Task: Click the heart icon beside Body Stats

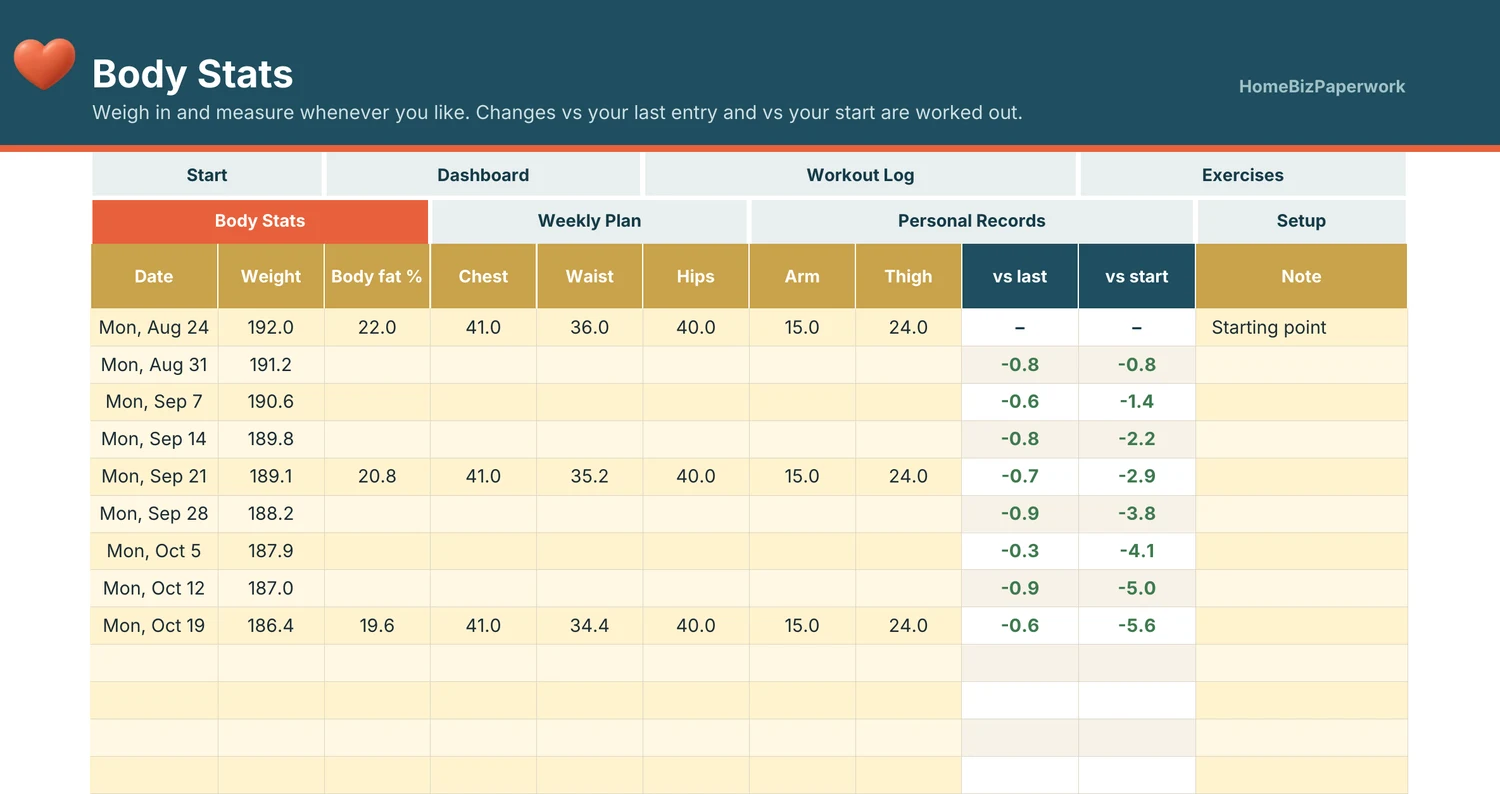Action: [x=44, y=64]
